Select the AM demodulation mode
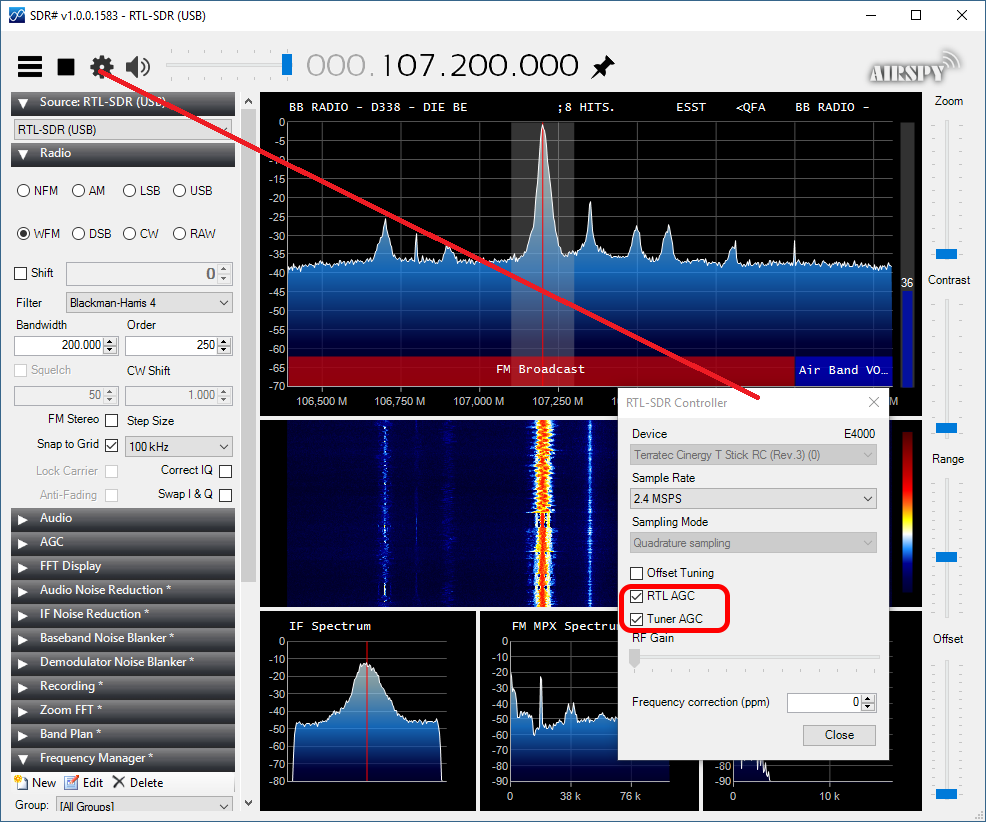Viewport: 986px width, 822px height. click(79, 191)
